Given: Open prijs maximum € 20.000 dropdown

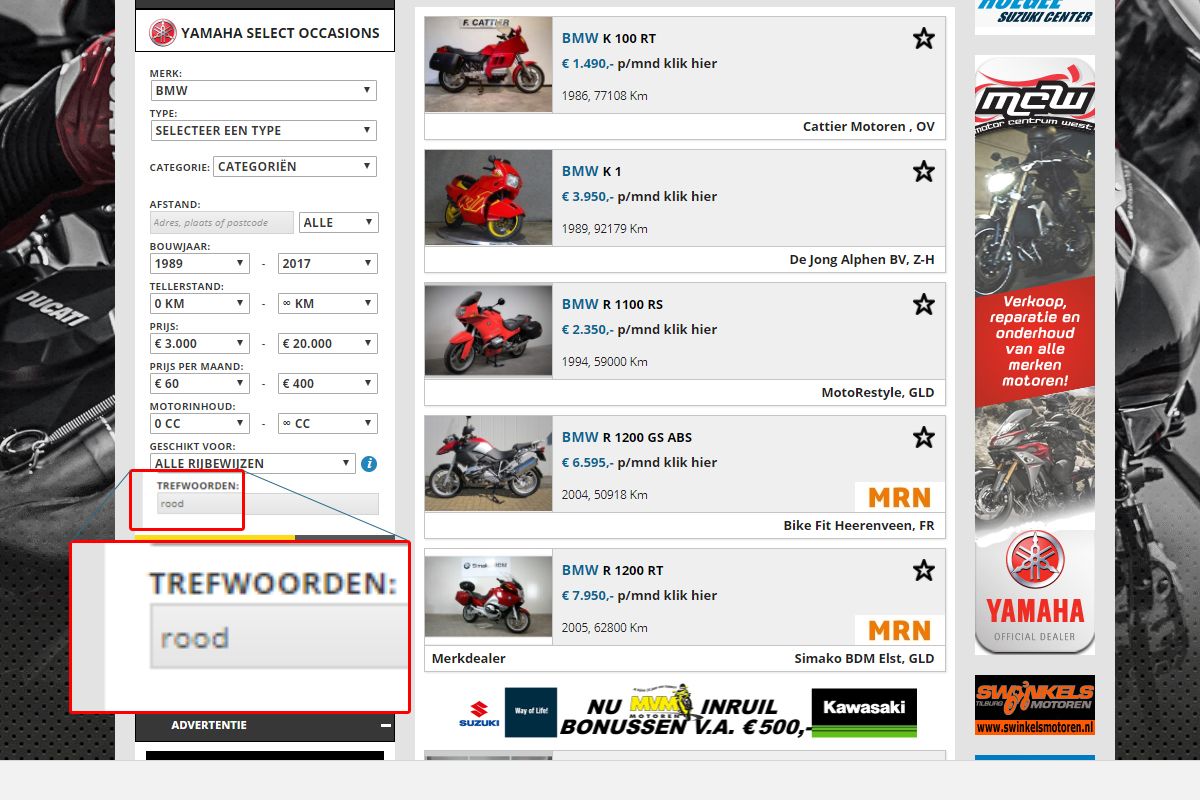Looking at the screenshot, I should pos(327,344).
